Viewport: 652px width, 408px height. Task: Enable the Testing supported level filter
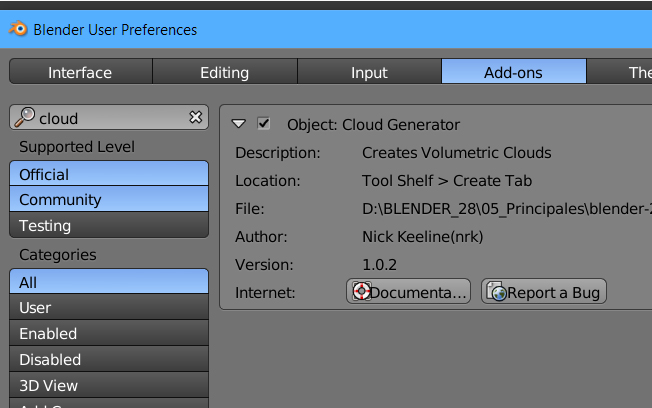click(109, 226)
